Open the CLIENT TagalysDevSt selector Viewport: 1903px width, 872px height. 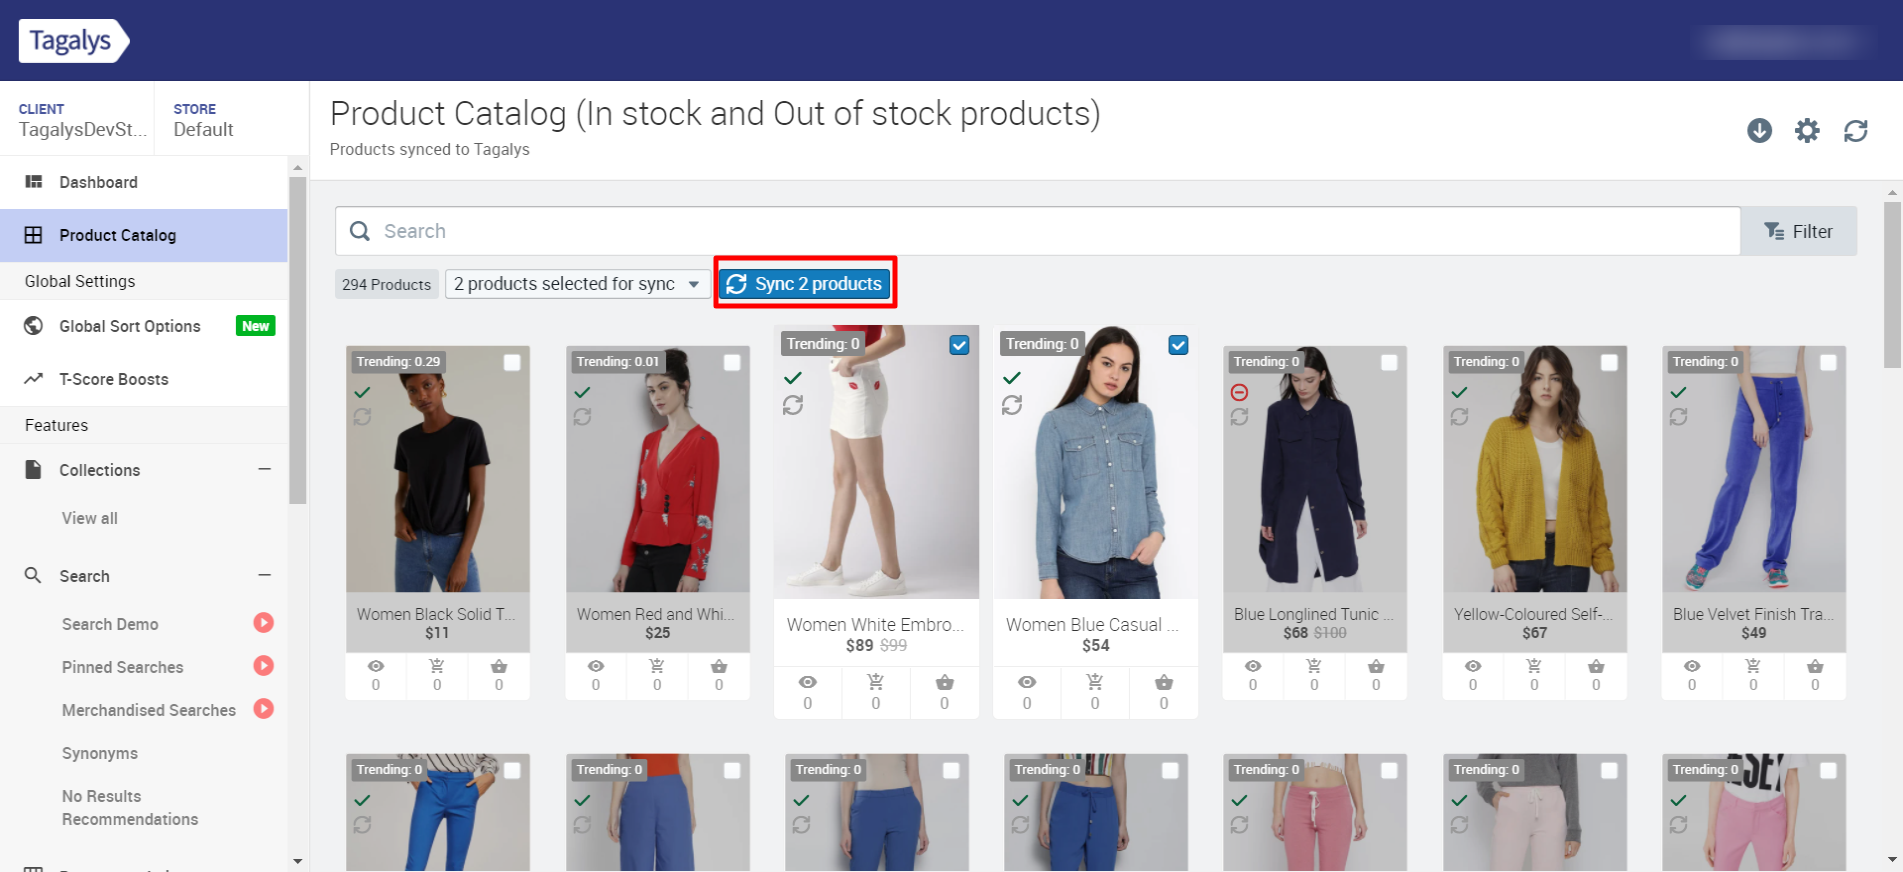78,119
